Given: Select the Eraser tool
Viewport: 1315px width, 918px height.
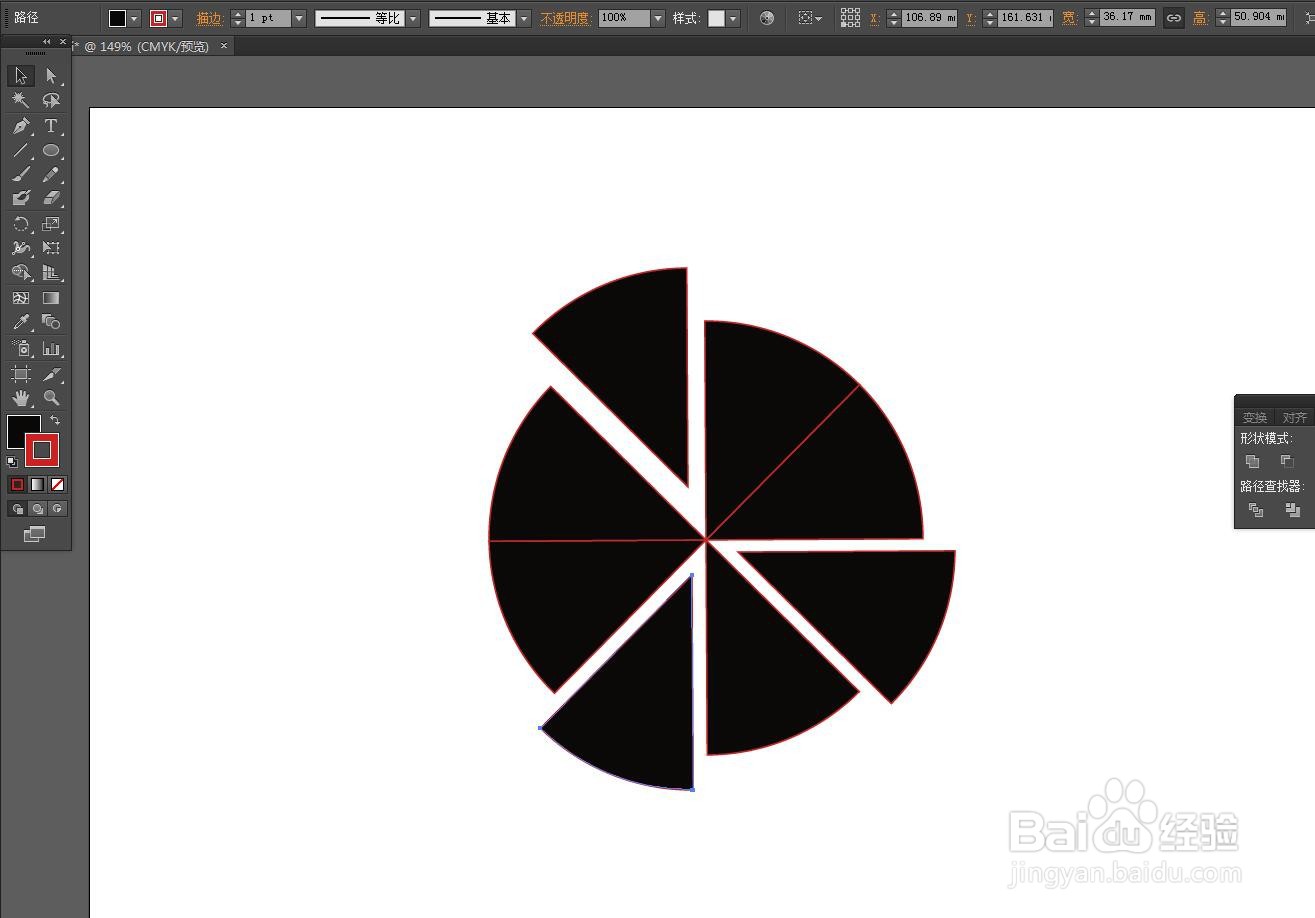Looking at the screenshot, I should (51, 199).
